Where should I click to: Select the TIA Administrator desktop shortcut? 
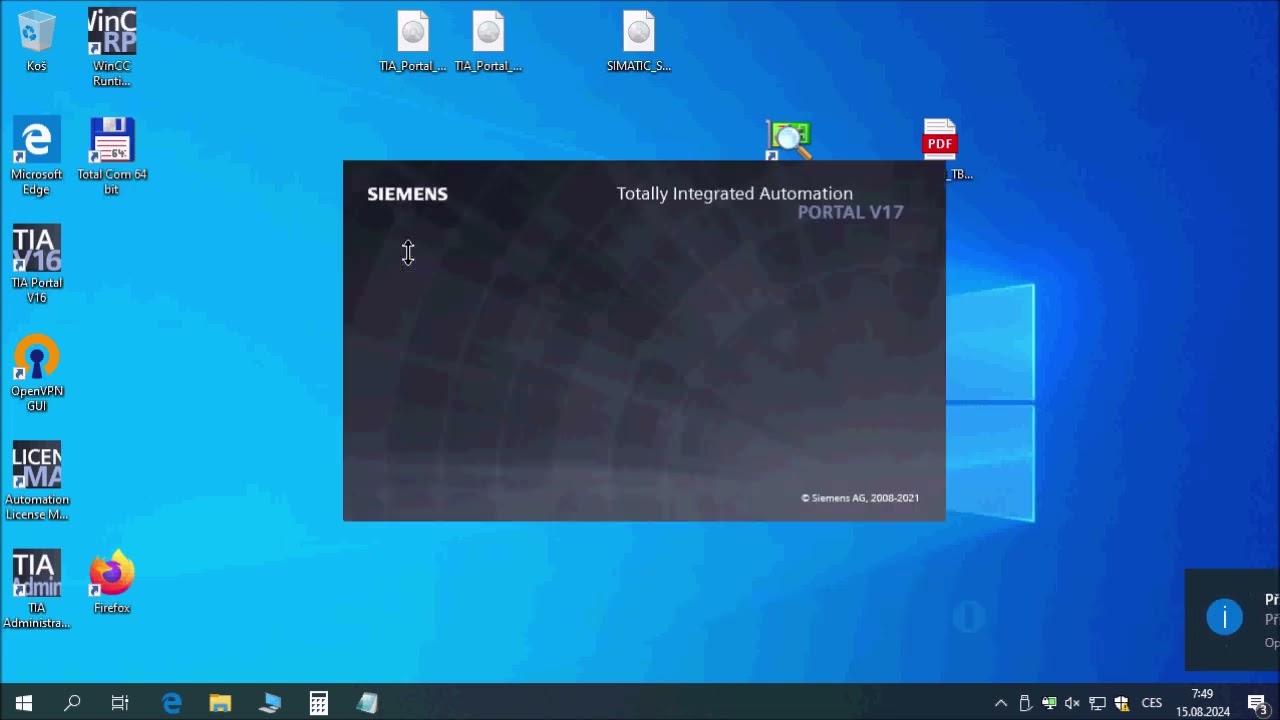(x=37, y=589)
